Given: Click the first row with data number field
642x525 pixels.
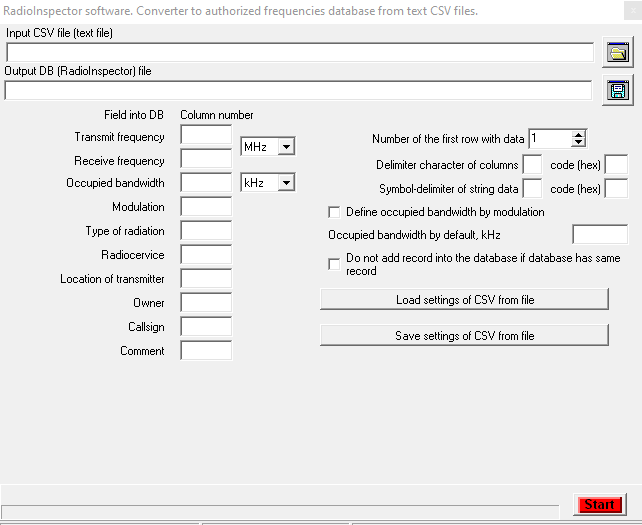Looking at the screenshot, I should click(x=550, y=138).
